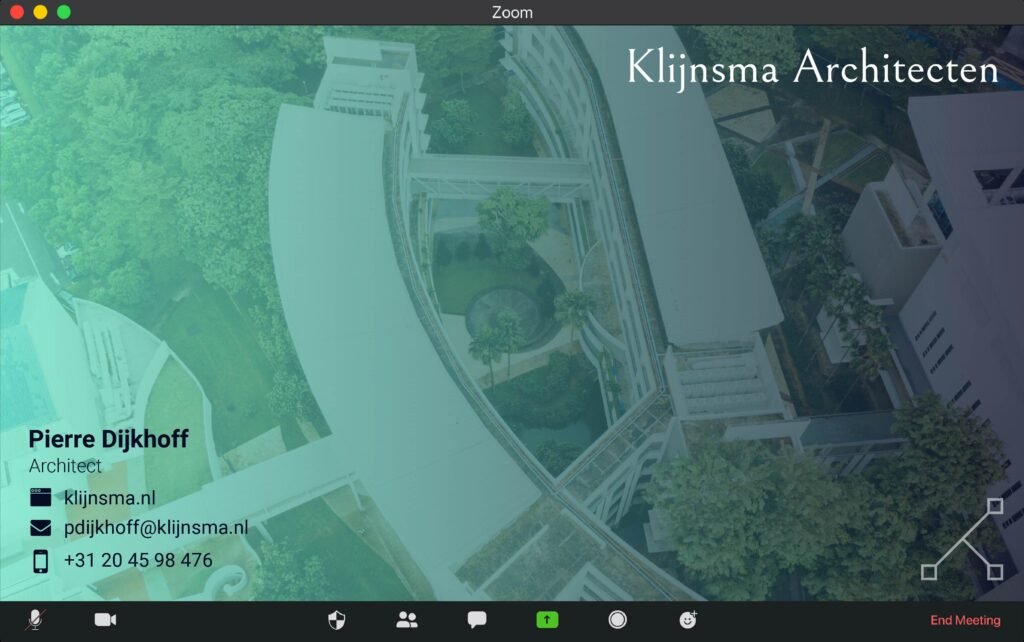
Task: Toggle the video camera icon
Action: pyautogui.click(x=105, y=619)
